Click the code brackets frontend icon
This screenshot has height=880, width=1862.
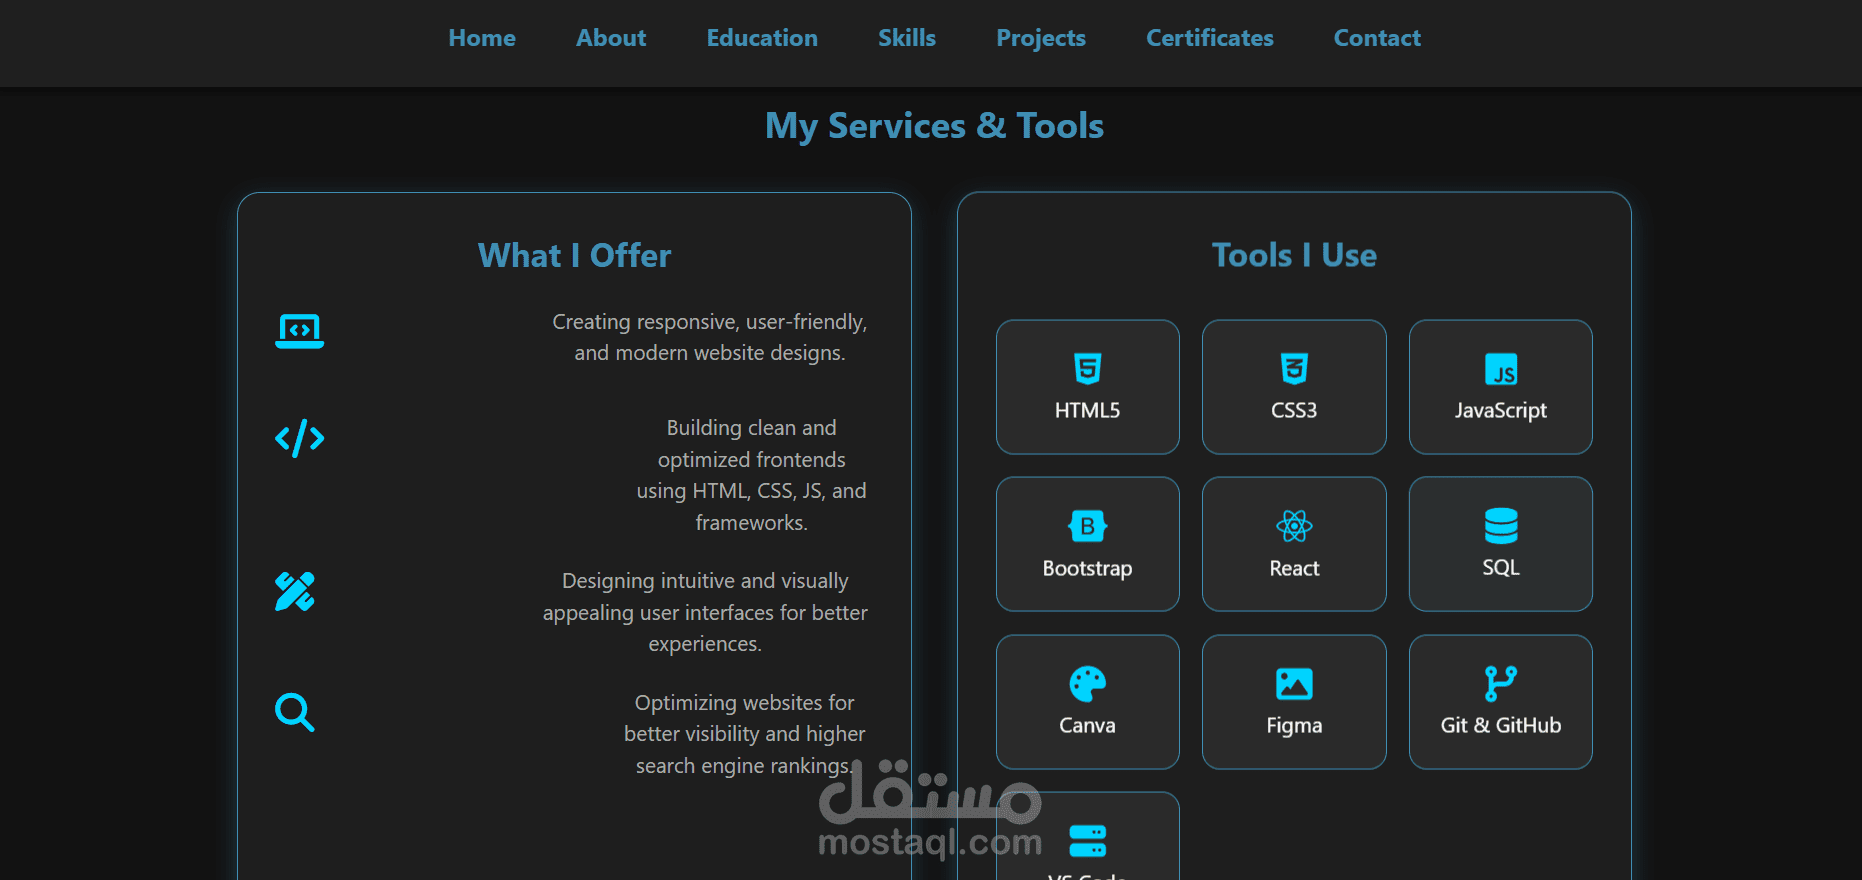pyautogui.click(x=300, y=438)
